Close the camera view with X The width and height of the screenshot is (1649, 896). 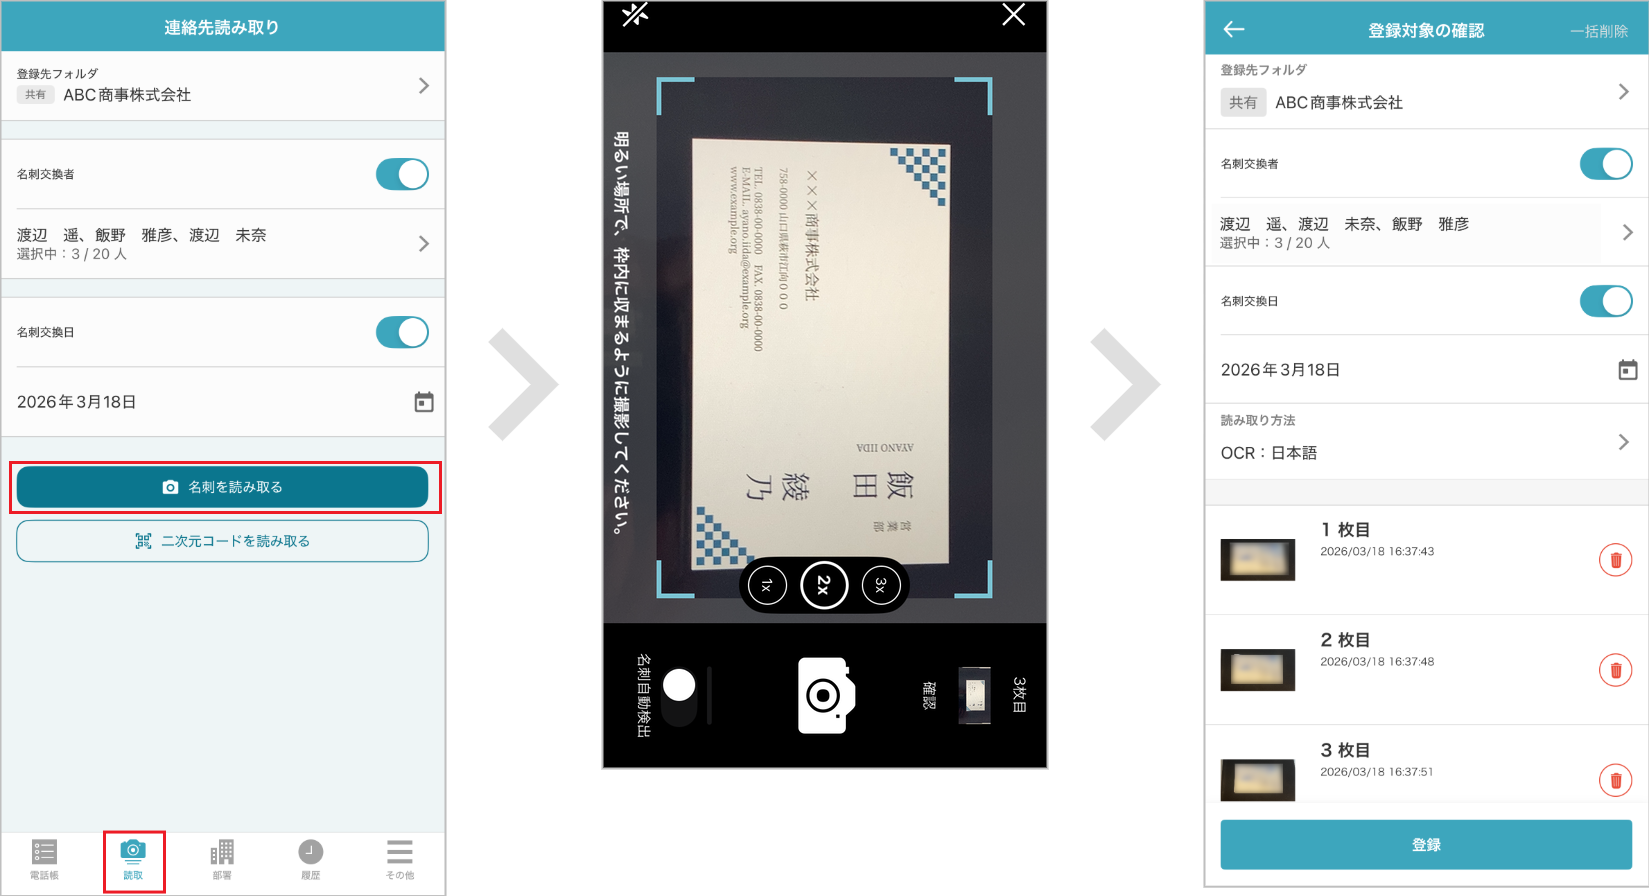click(x=1013, y=15)
